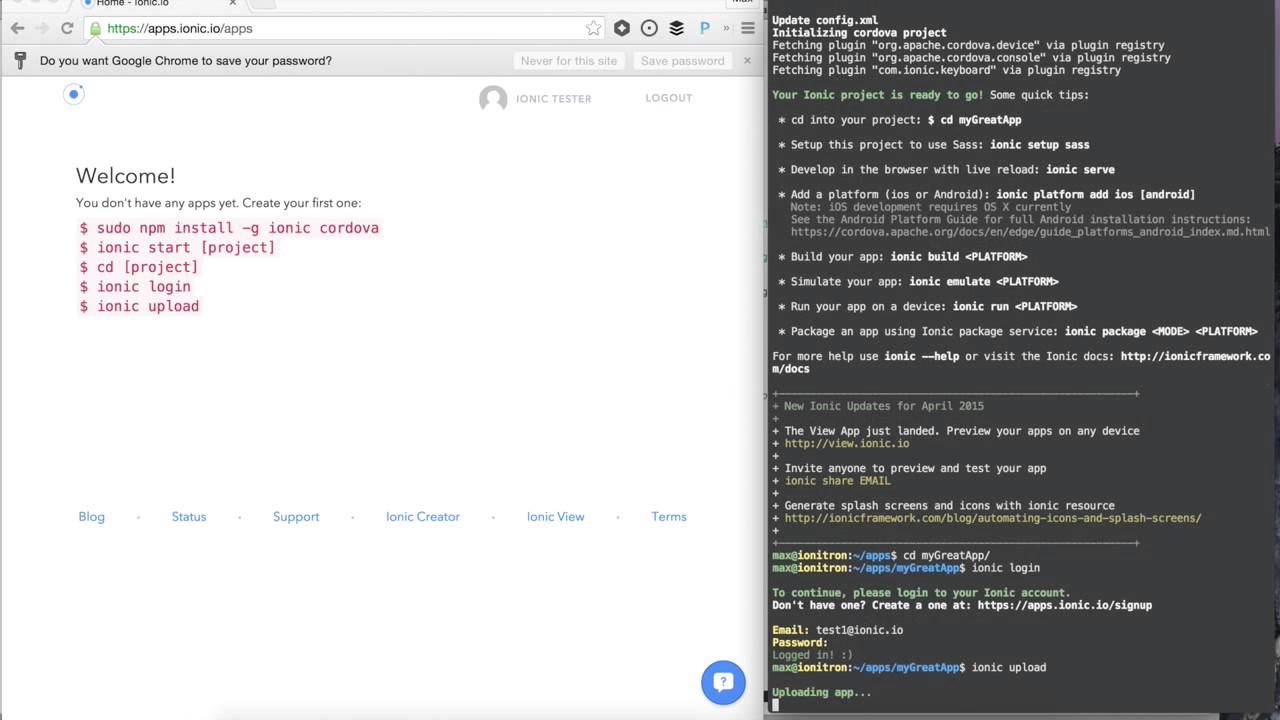
Task: Click the '$ ionic upload' line on webpage
Action: tap(139, 306)
